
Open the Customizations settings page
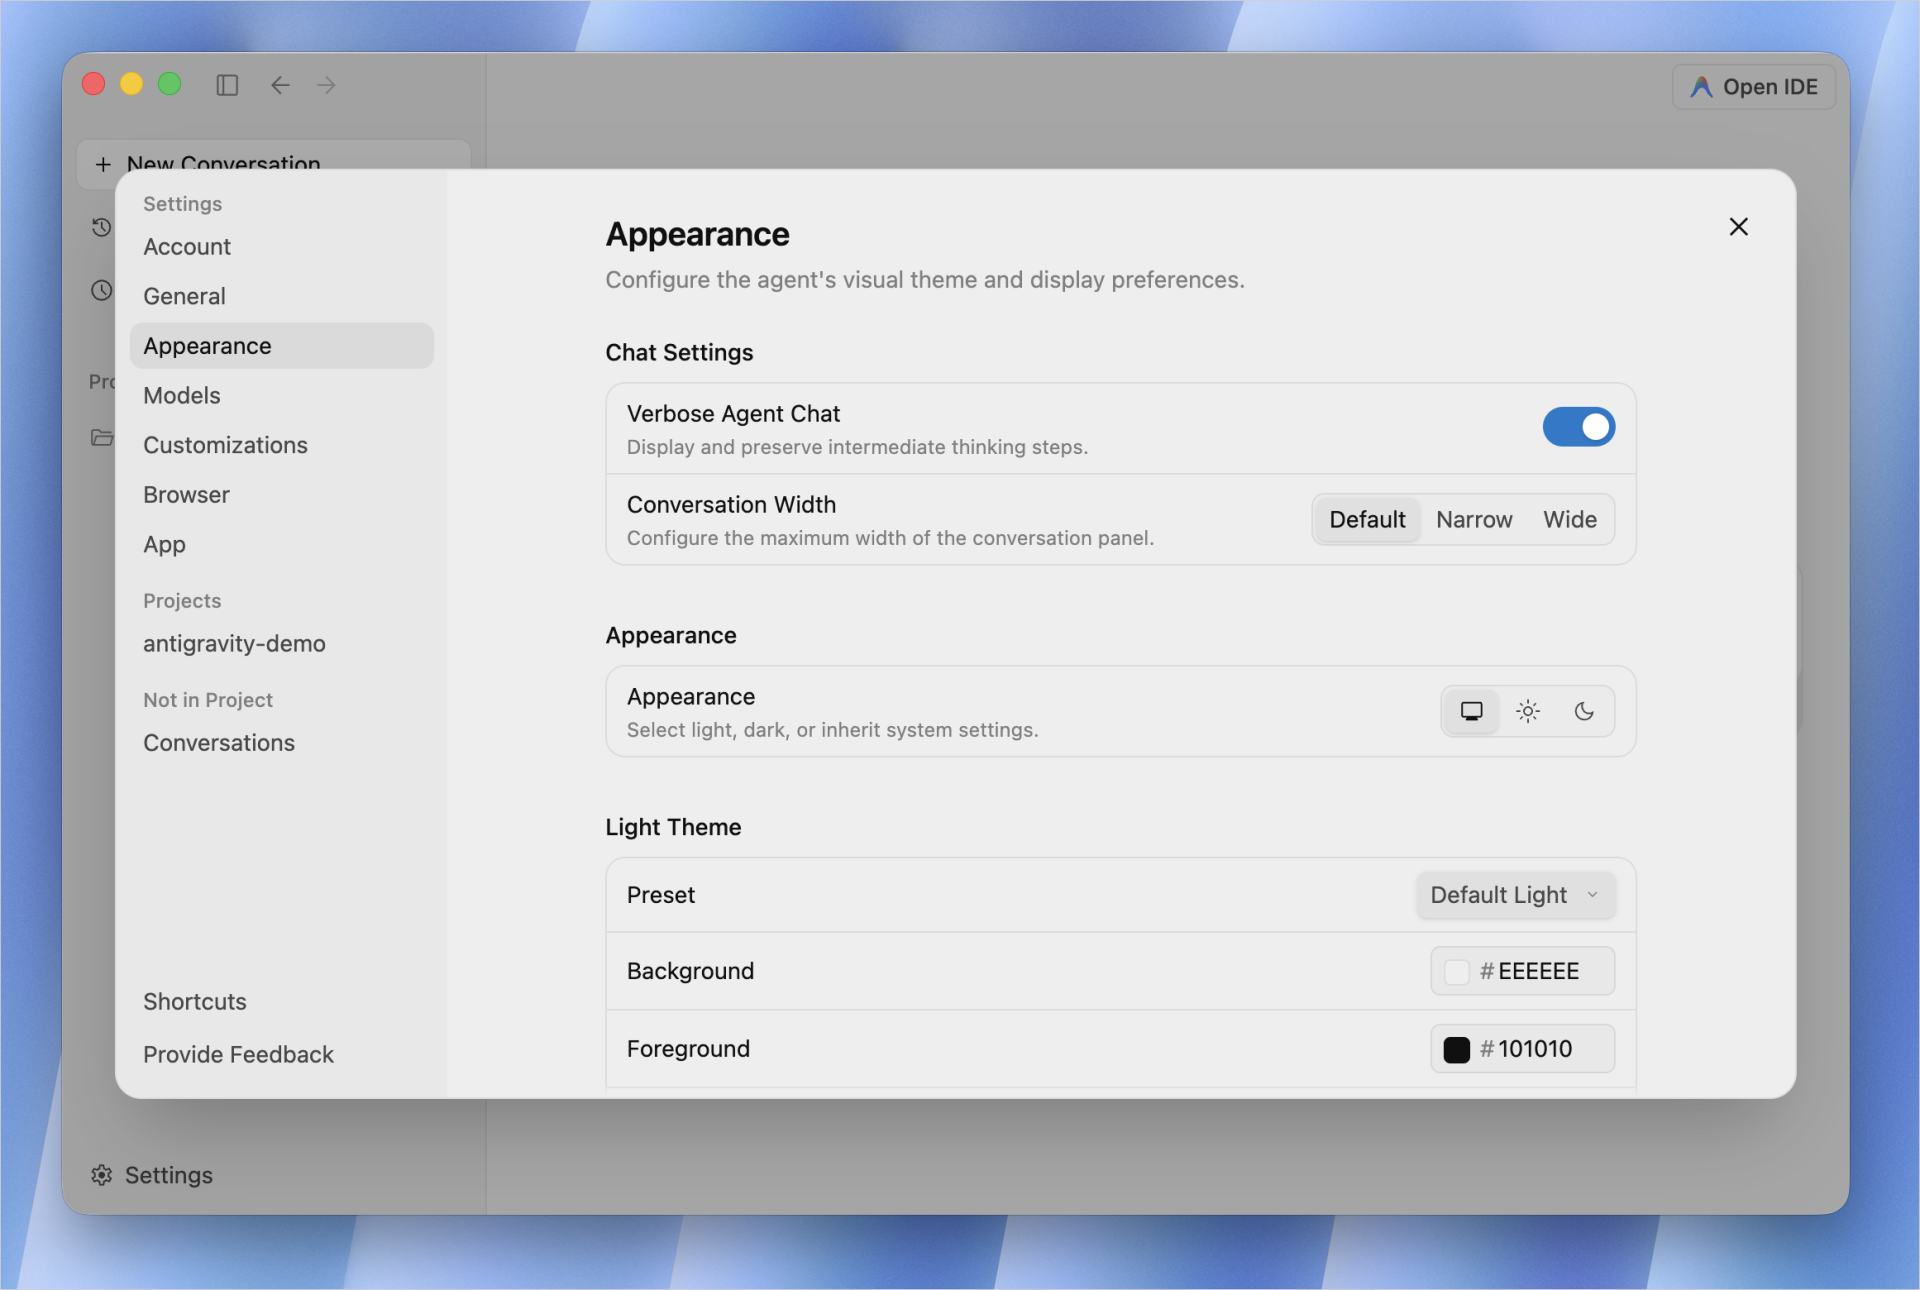[x=281, y=446]
